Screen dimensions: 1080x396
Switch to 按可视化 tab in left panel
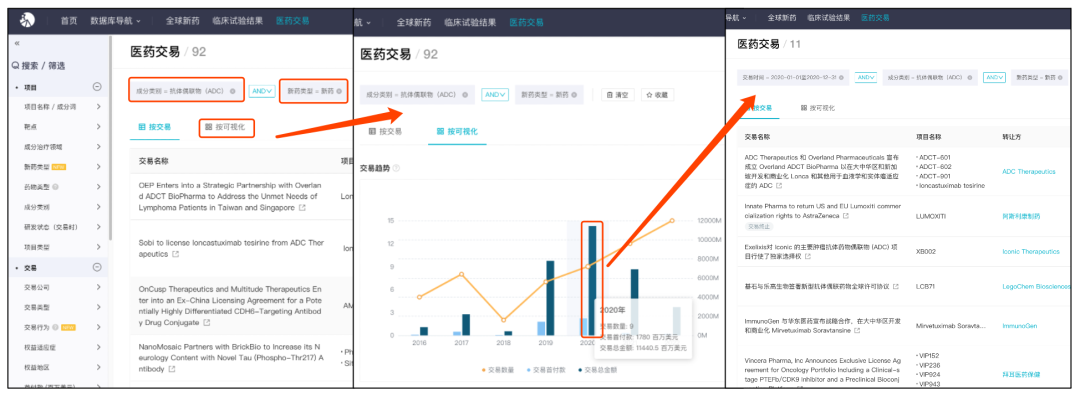click(x=226, y=127)
